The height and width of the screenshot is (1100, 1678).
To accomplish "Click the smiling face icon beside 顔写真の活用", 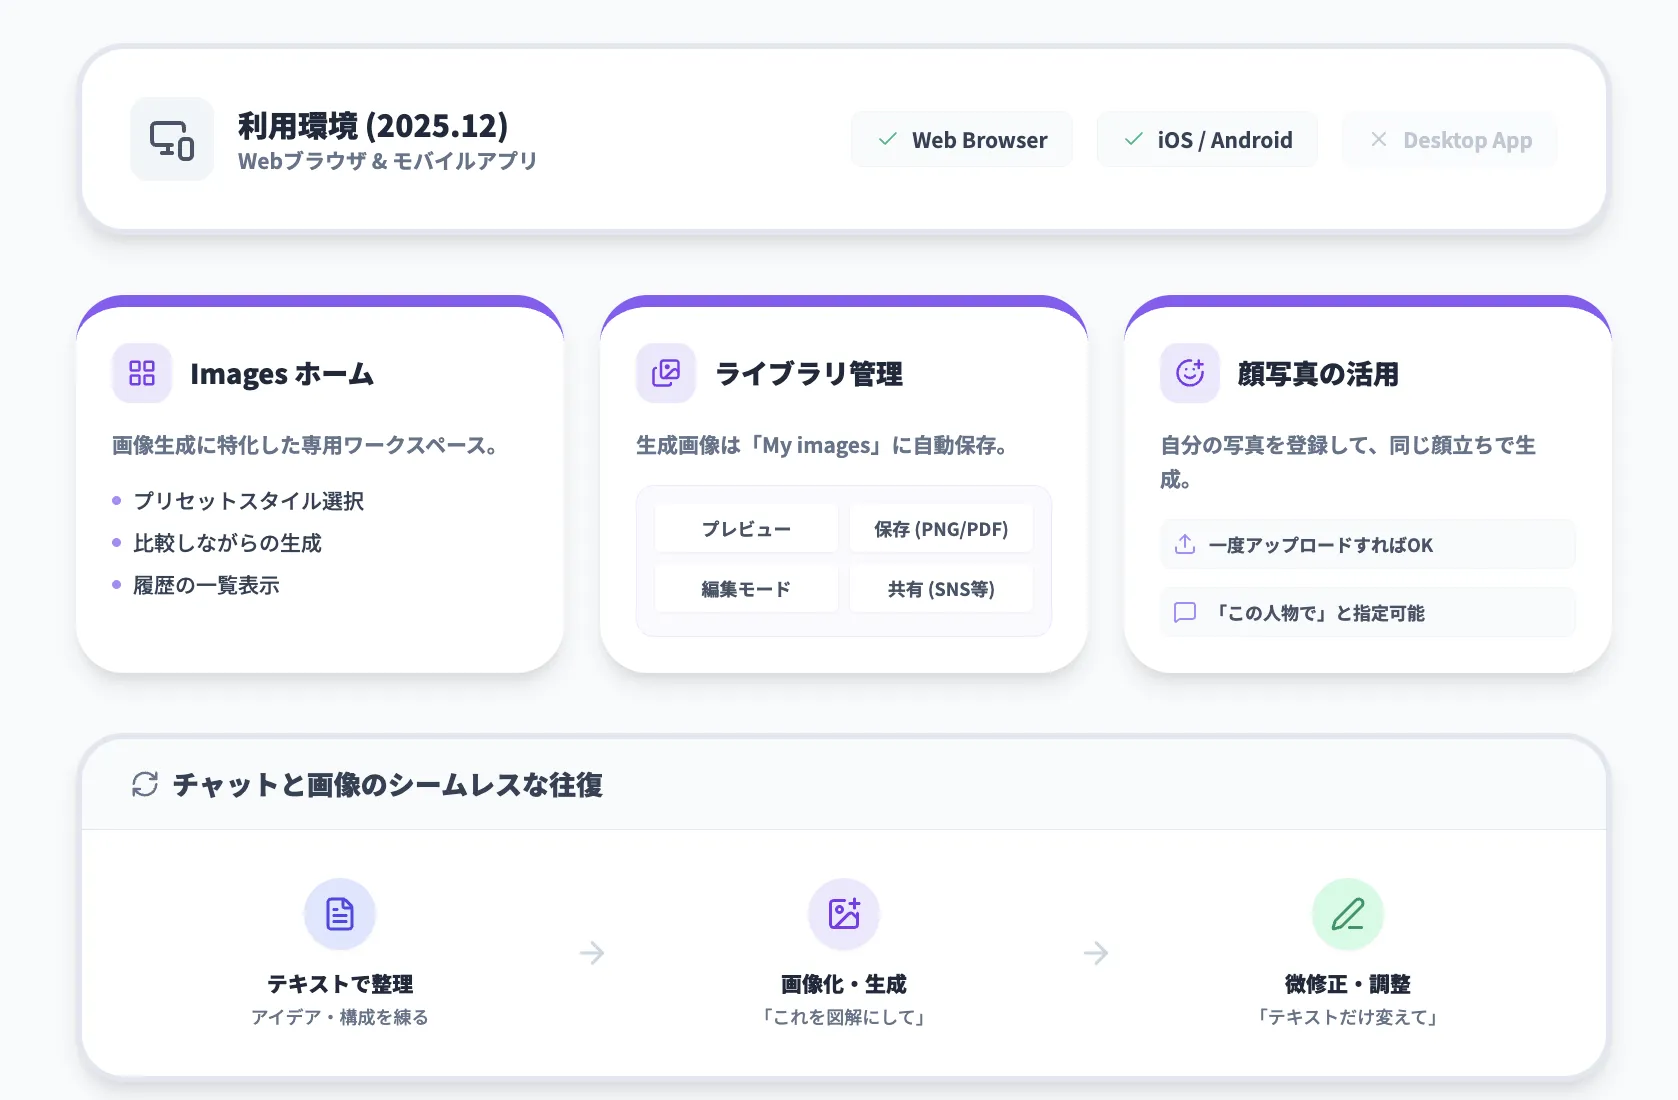I will 1189,372.
